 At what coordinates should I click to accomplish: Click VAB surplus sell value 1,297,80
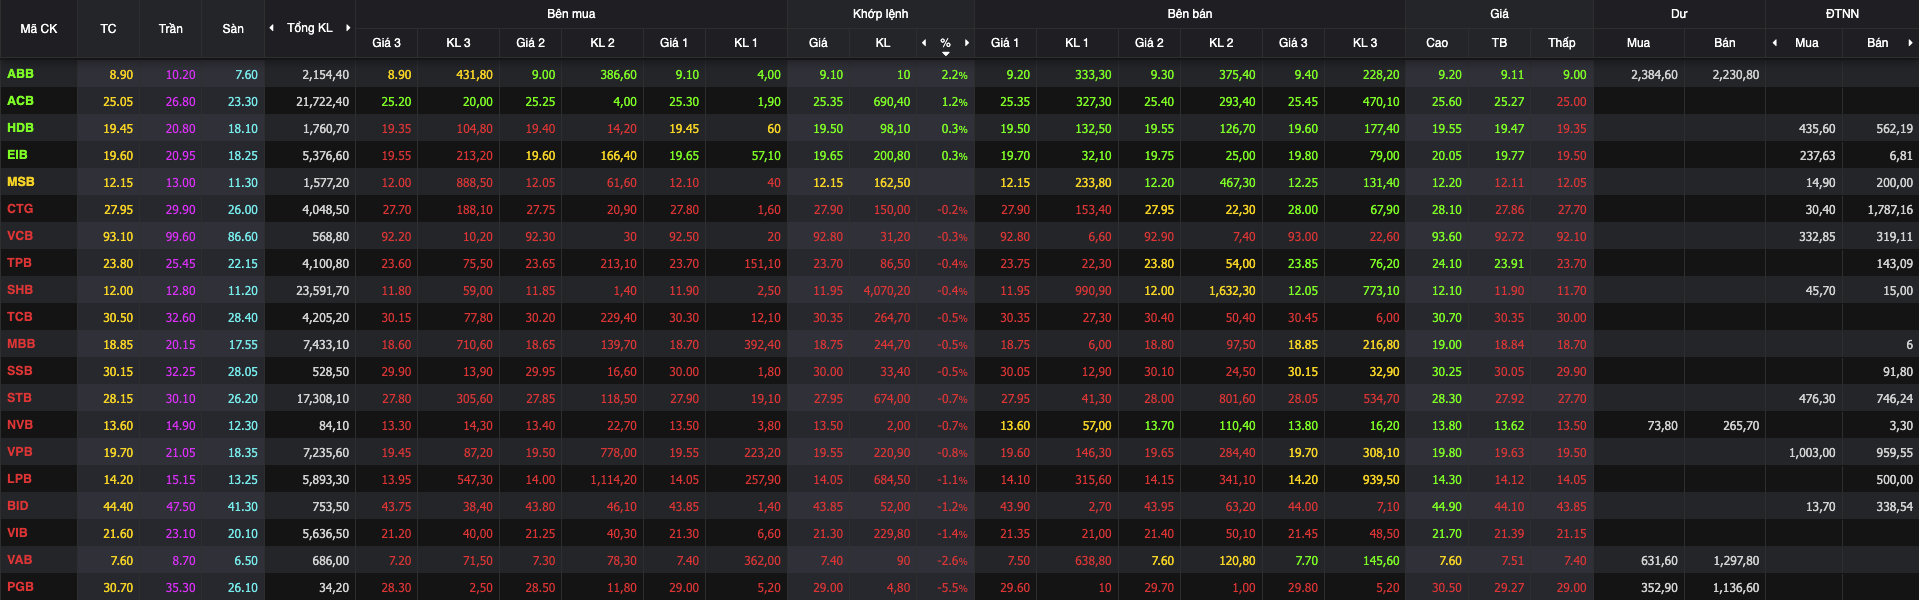coord(1736,561)
